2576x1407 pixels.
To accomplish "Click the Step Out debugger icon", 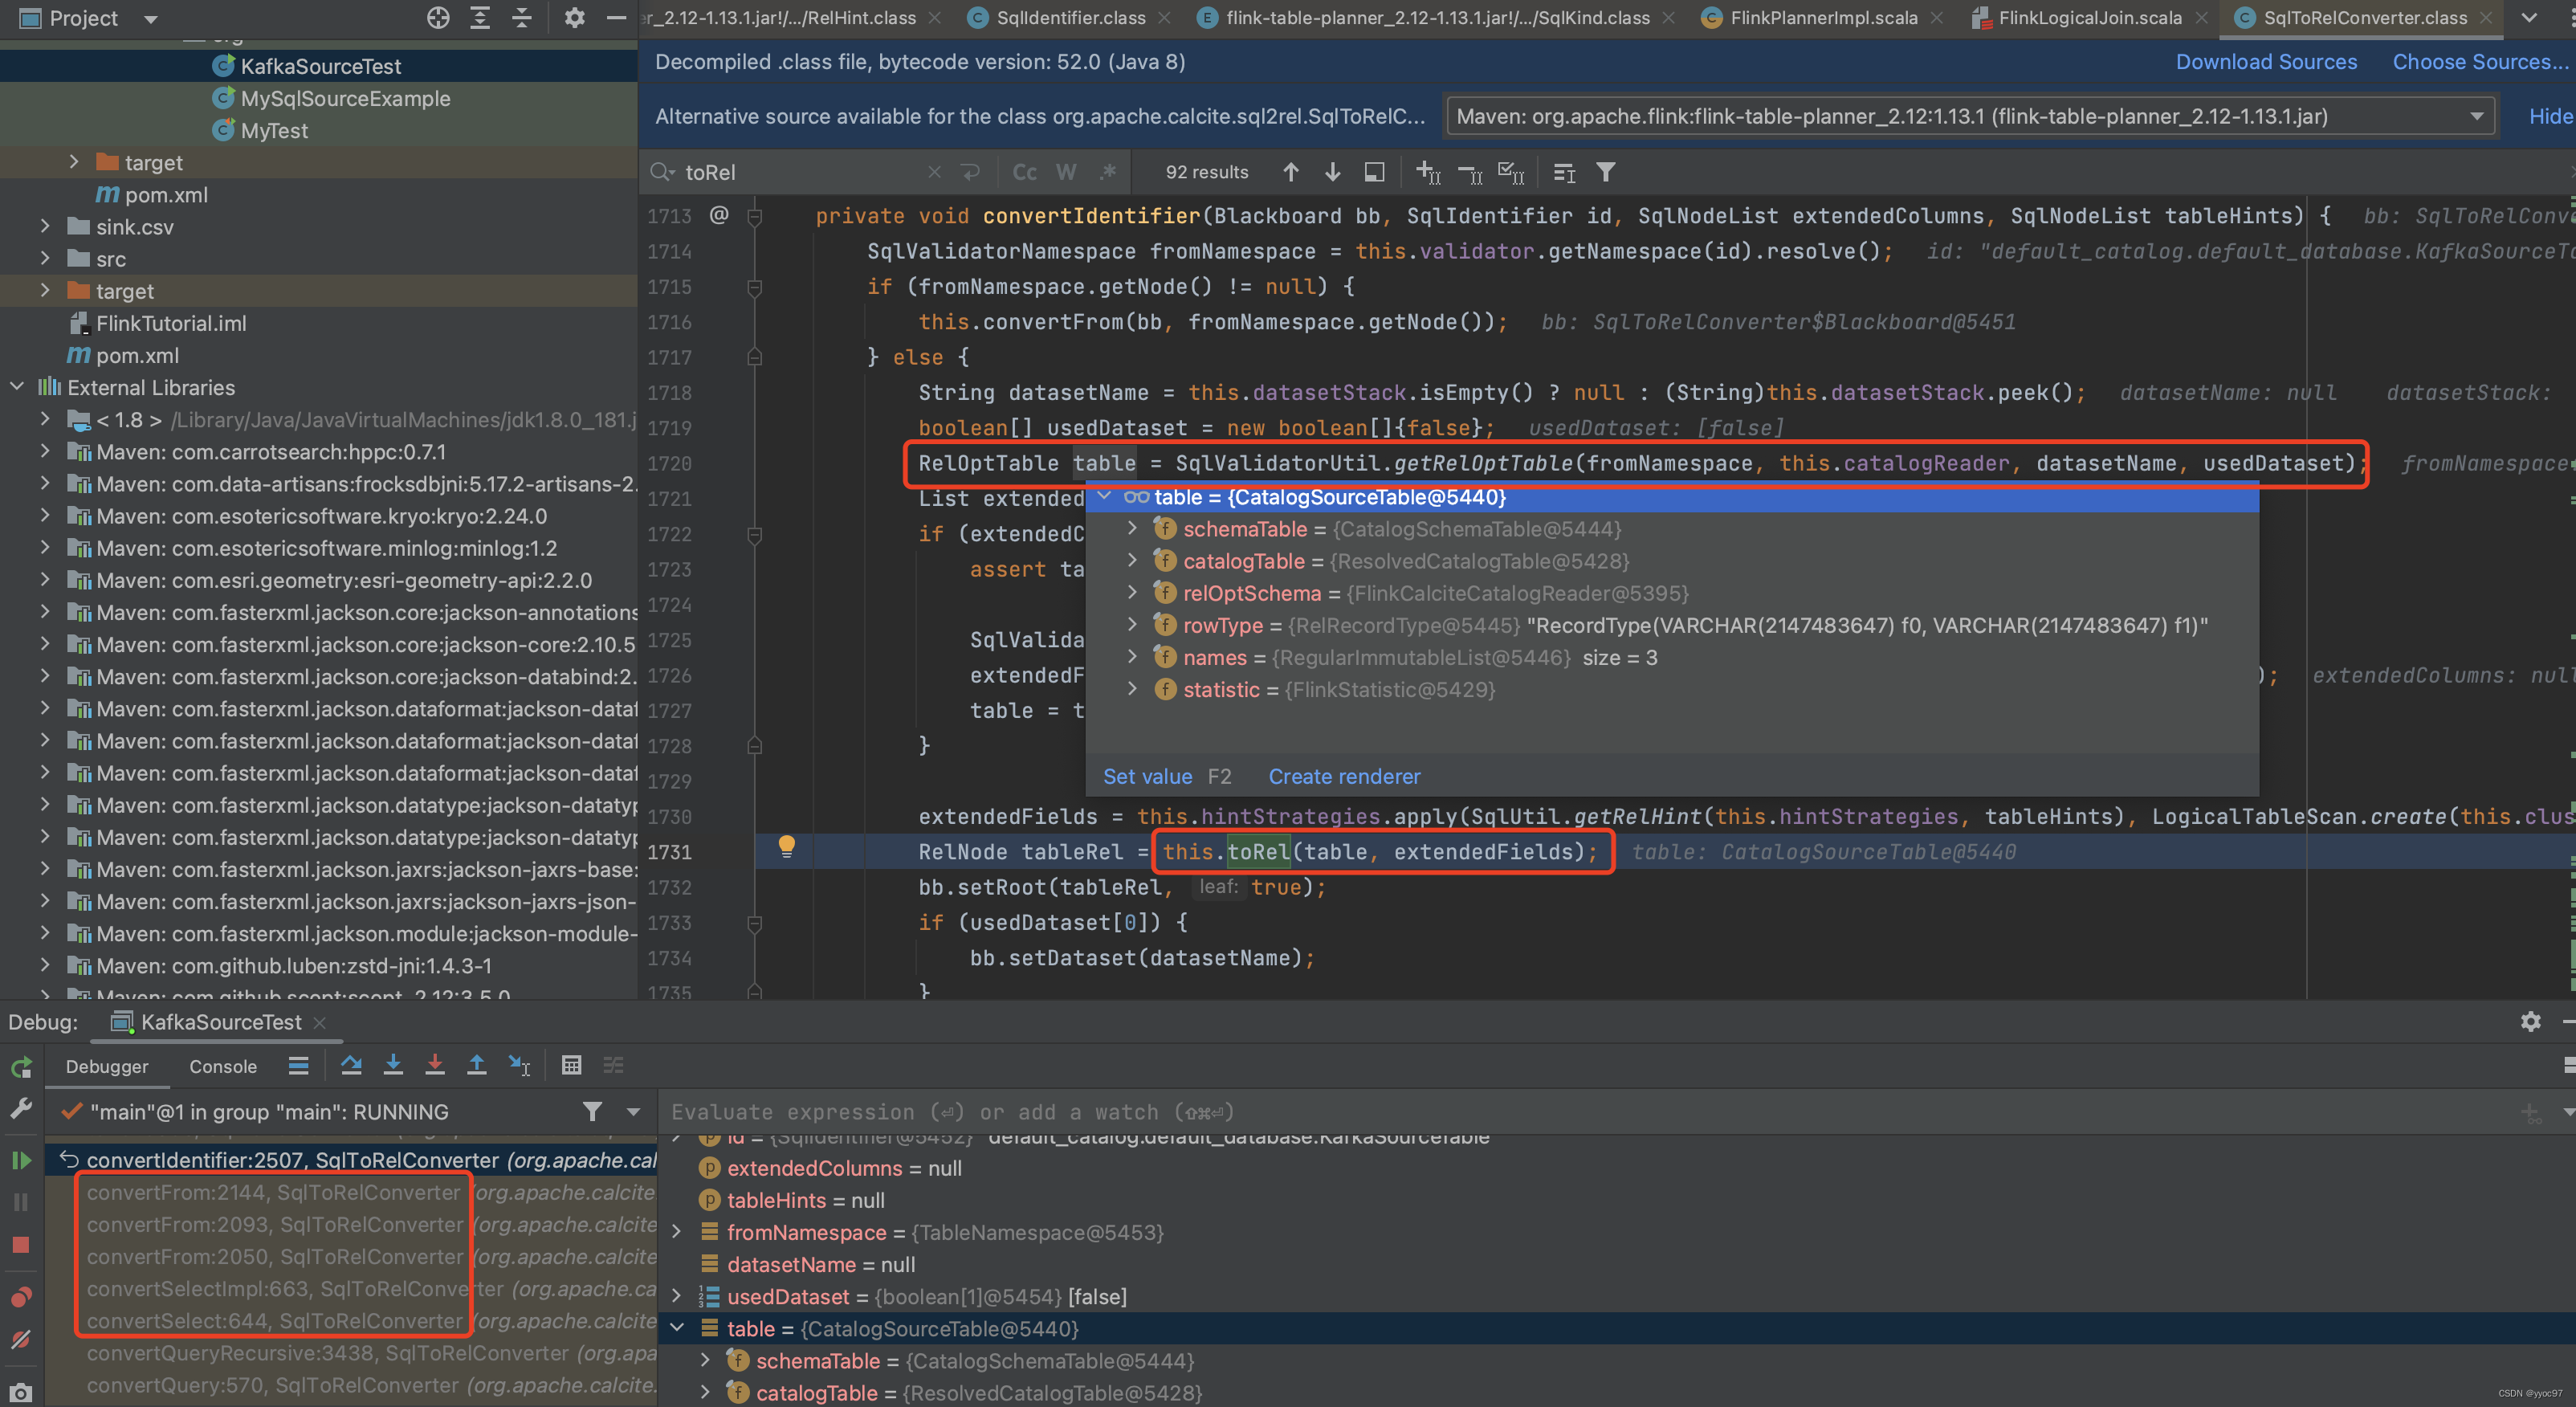I will tap(477, 1066).
